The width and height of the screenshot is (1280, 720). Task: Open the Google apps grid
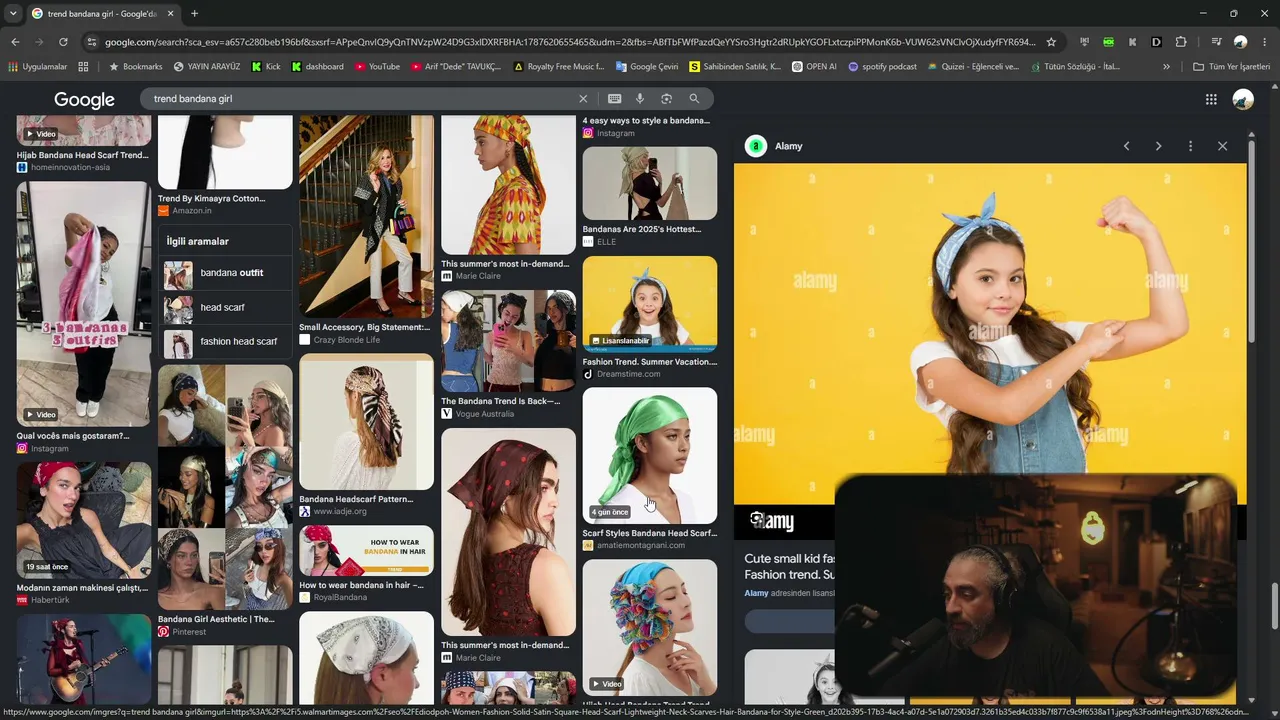click(x=1211, y=99)
